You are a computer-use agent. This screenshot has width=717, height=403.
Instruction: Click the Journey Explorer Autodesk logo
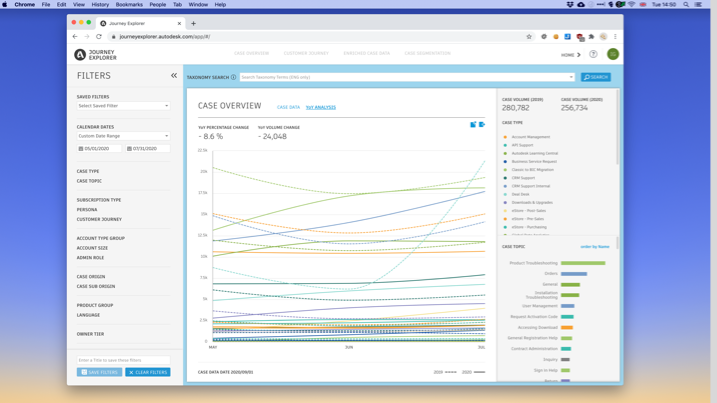(x=96, y=55)
